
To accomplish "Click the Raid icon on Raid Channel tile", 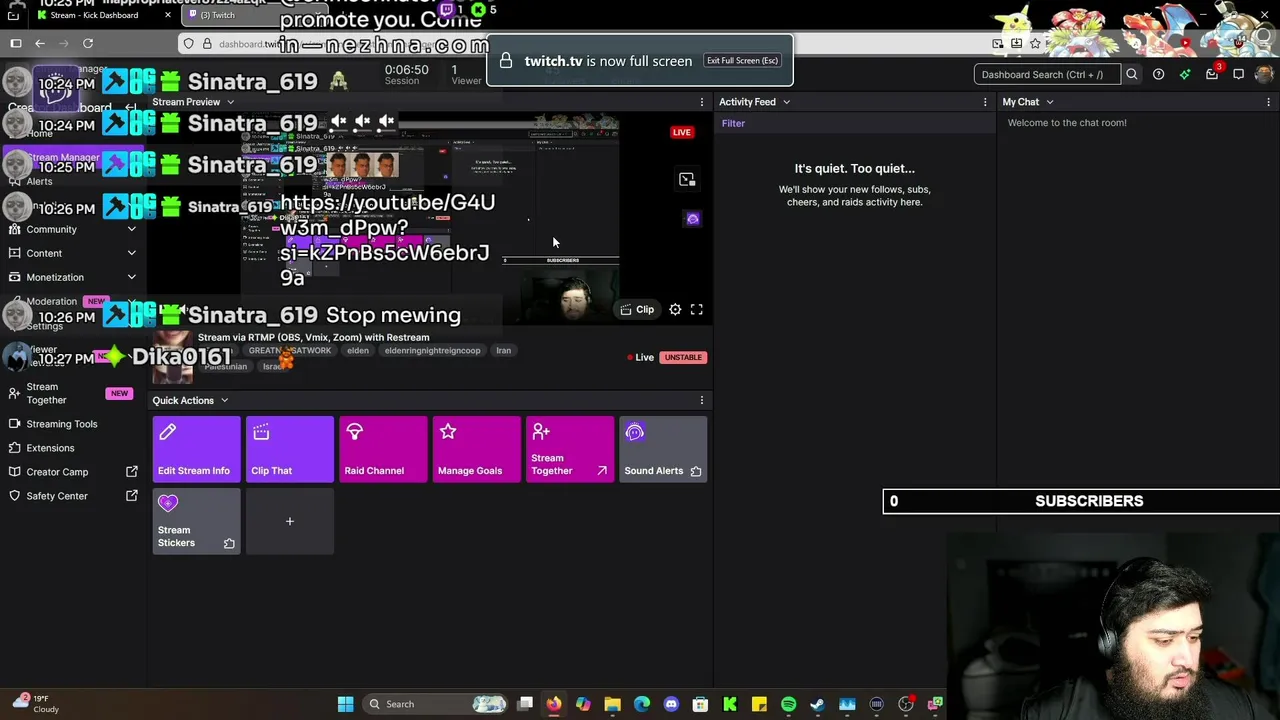I will pos(354,432).
